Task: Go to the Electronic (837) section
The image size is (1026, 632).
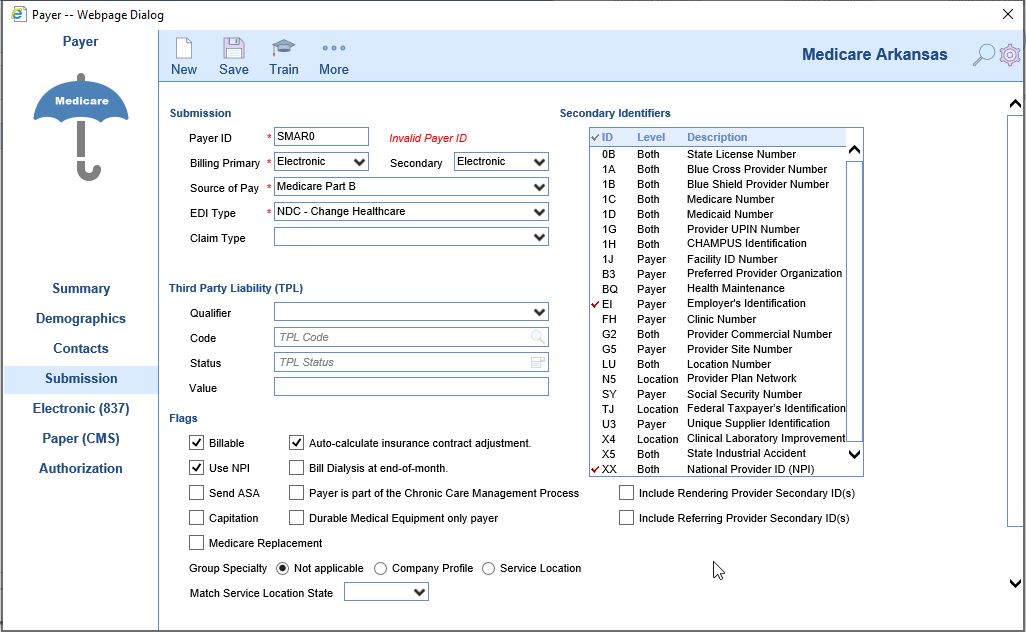Action: [80, 409]
